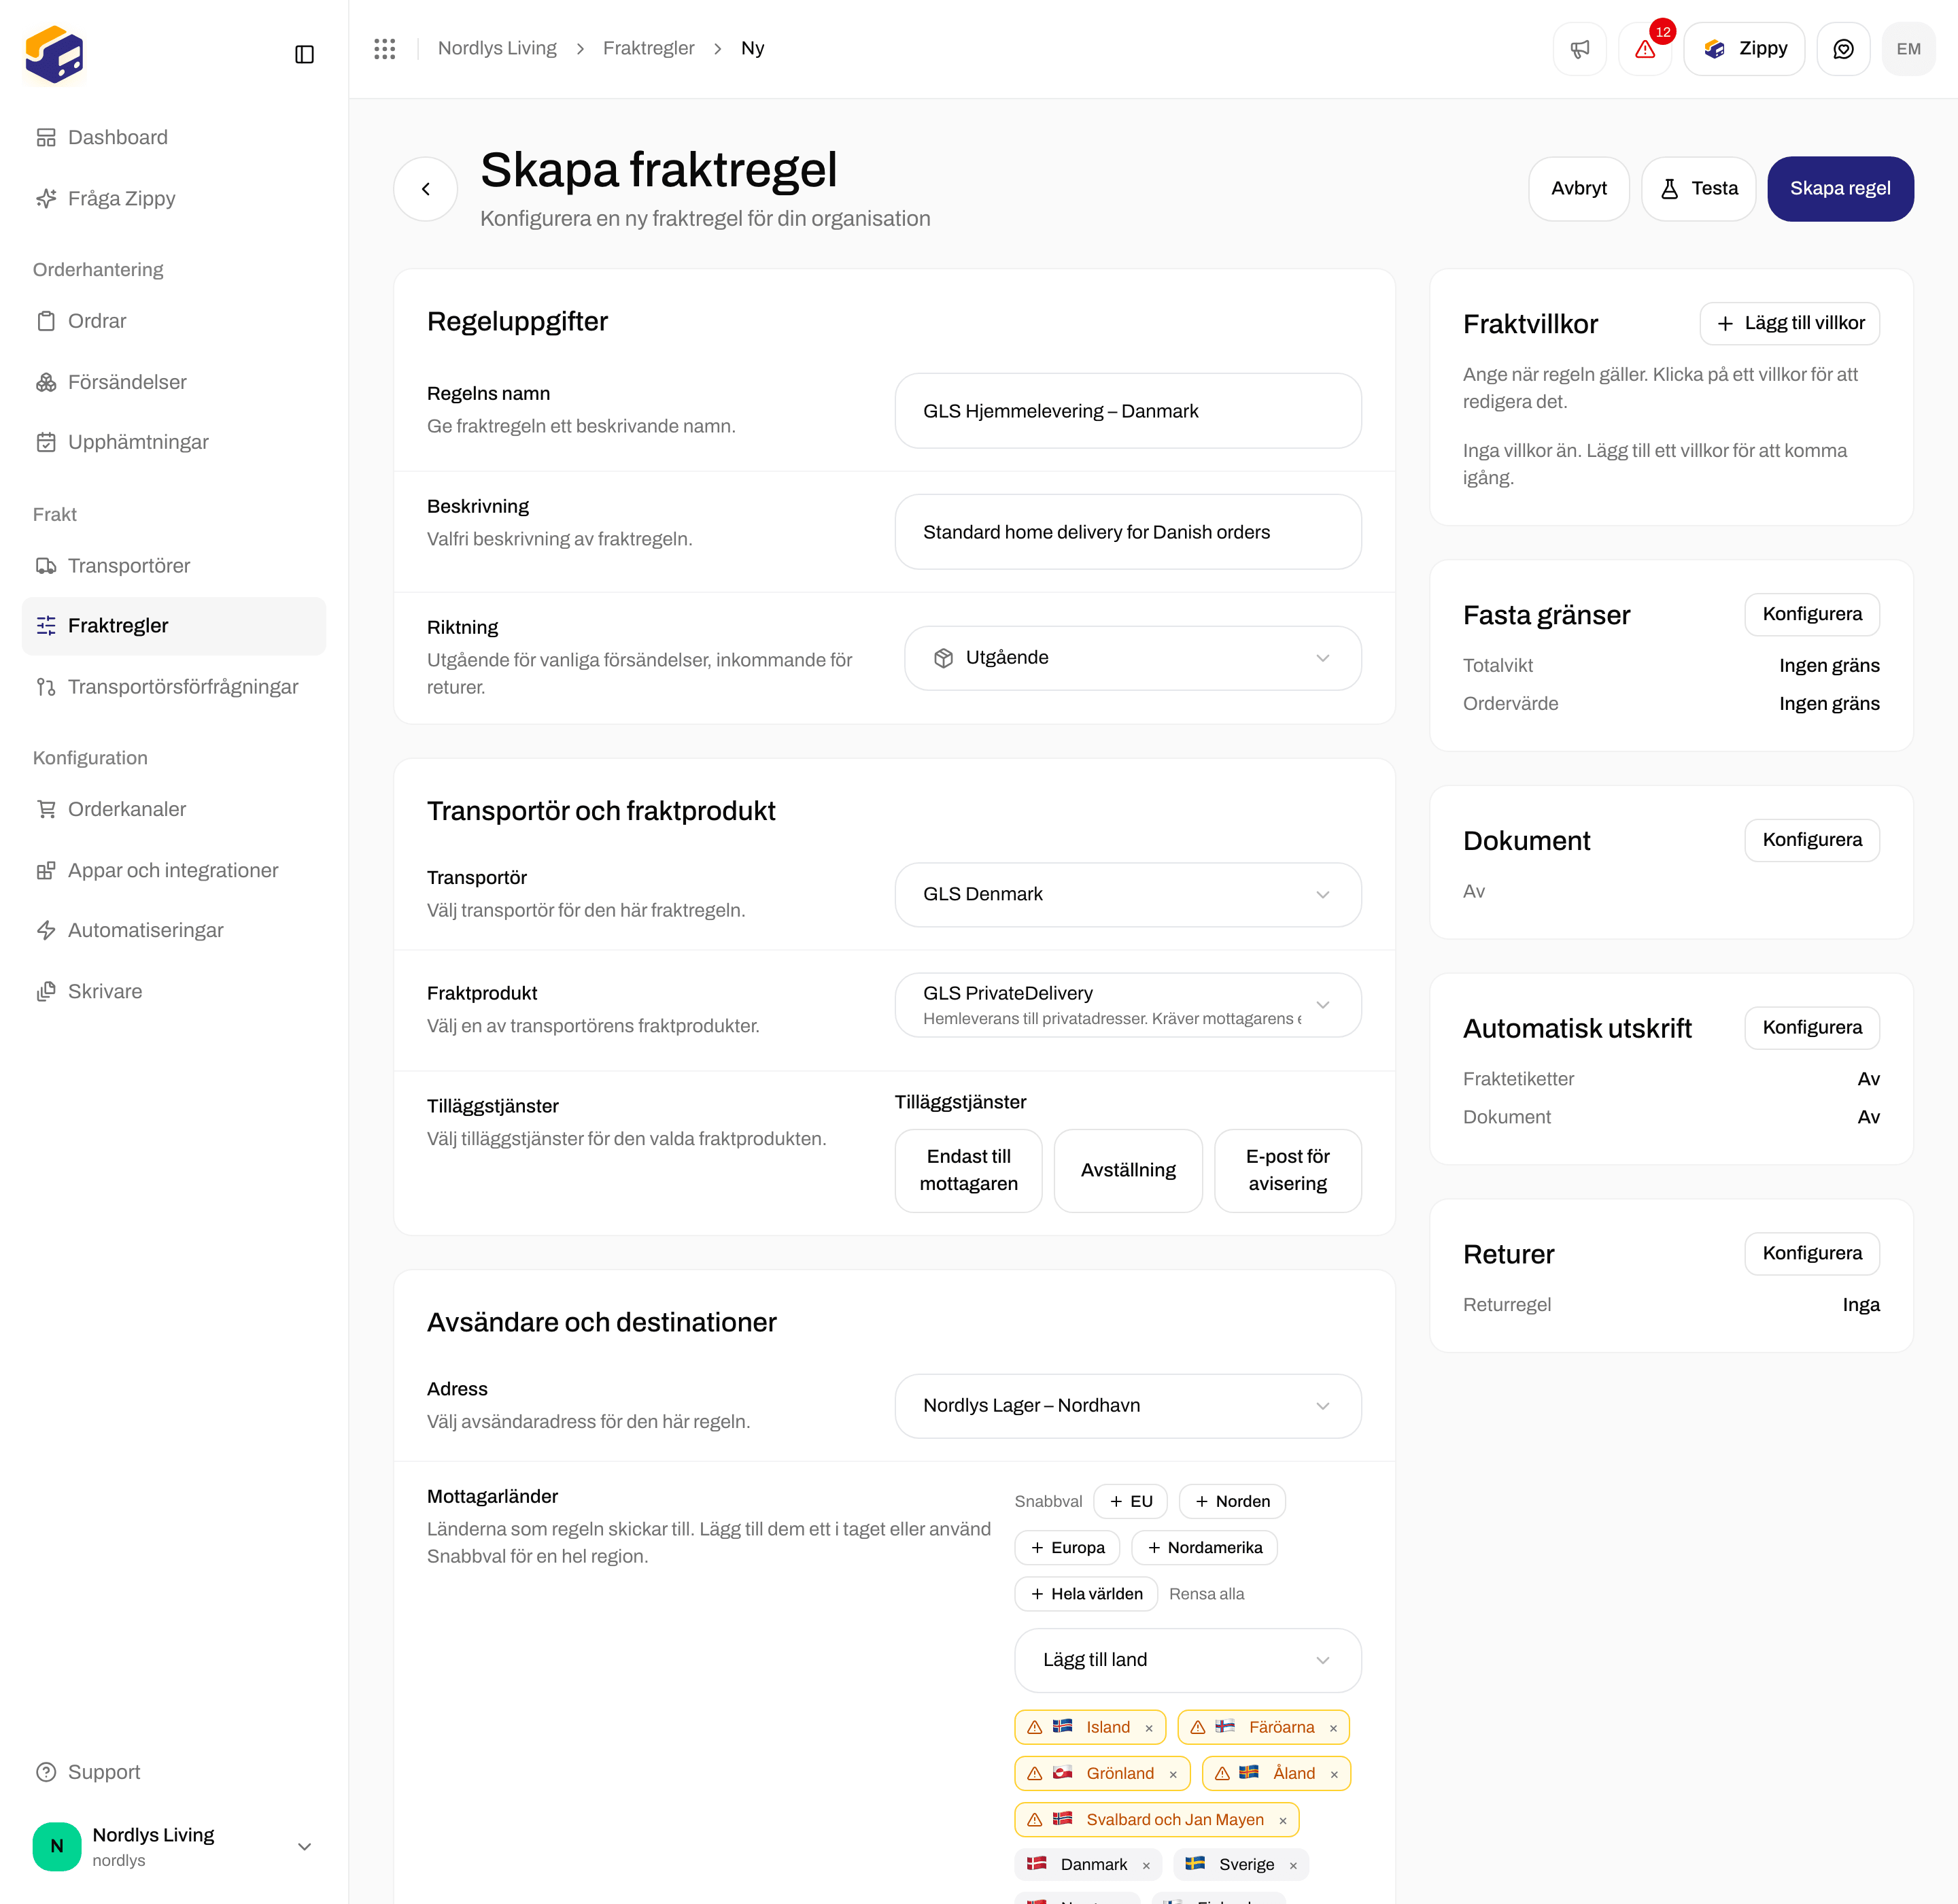Screen dimensions: 1958x1904
Task: Open the Lägg till land dropdown
Action: pyautogui.click(x=1187, y=1660)
